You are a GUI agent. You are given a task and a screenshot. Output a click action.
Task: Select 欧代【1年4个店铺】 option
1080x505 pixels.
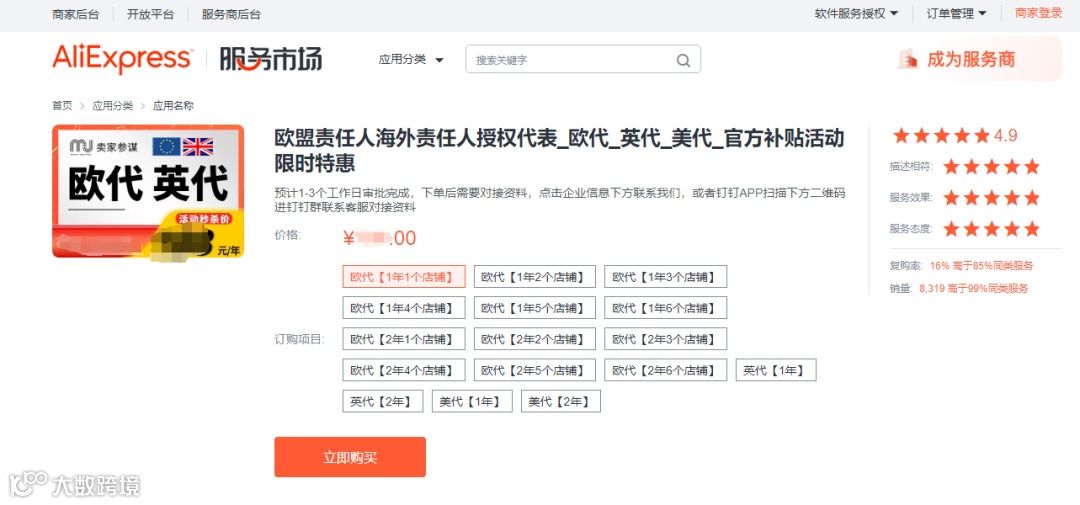[404, 308]
